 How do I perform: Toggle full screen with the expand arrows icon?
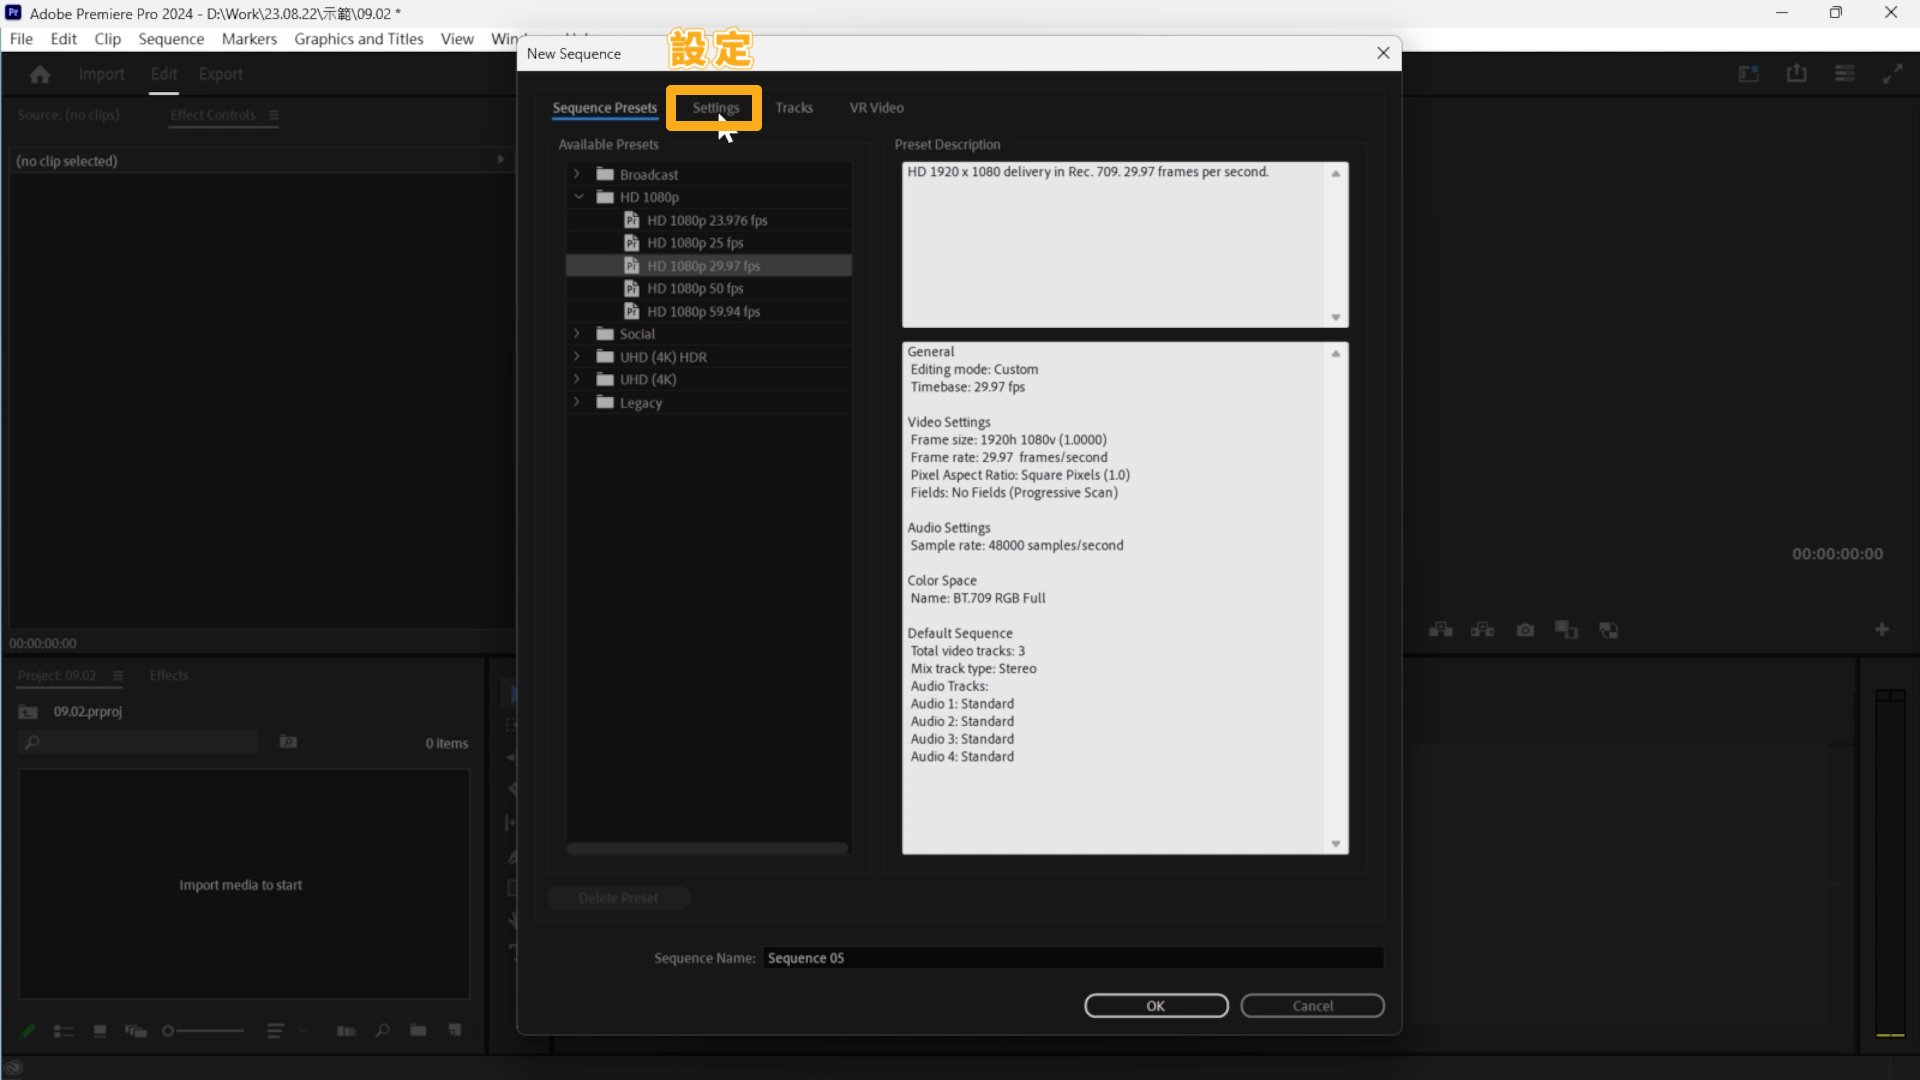coord(1893,73)
